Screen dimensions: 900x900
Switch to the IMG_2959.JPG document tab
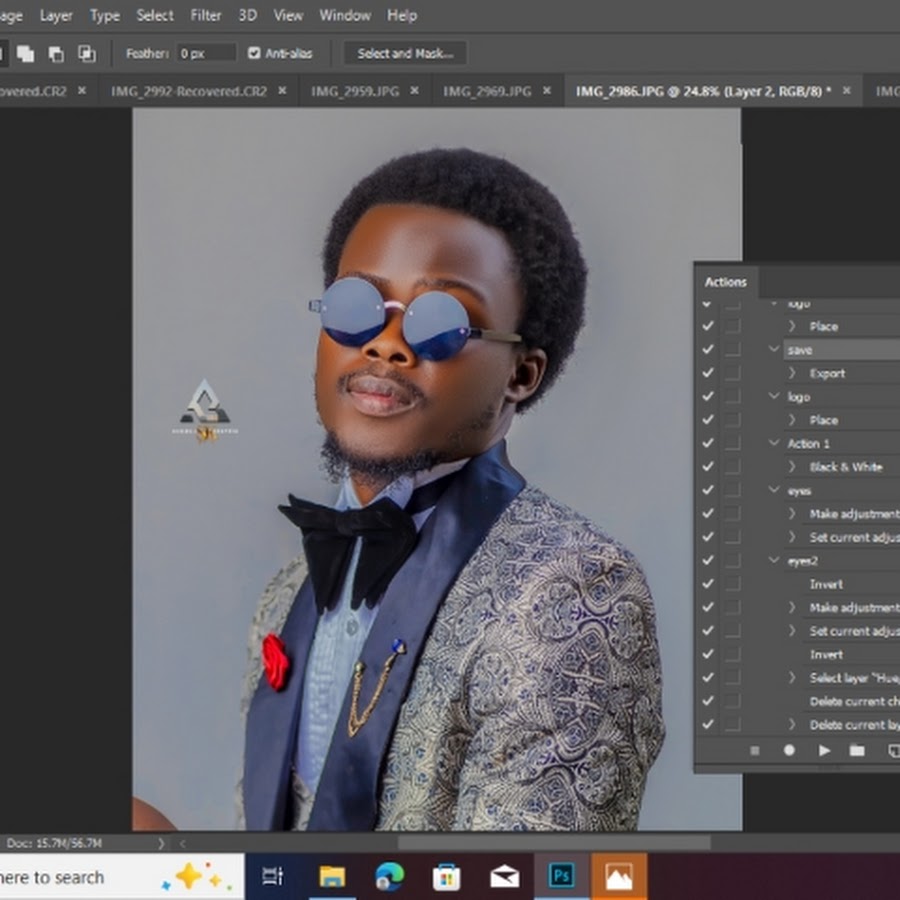point(355,91)
